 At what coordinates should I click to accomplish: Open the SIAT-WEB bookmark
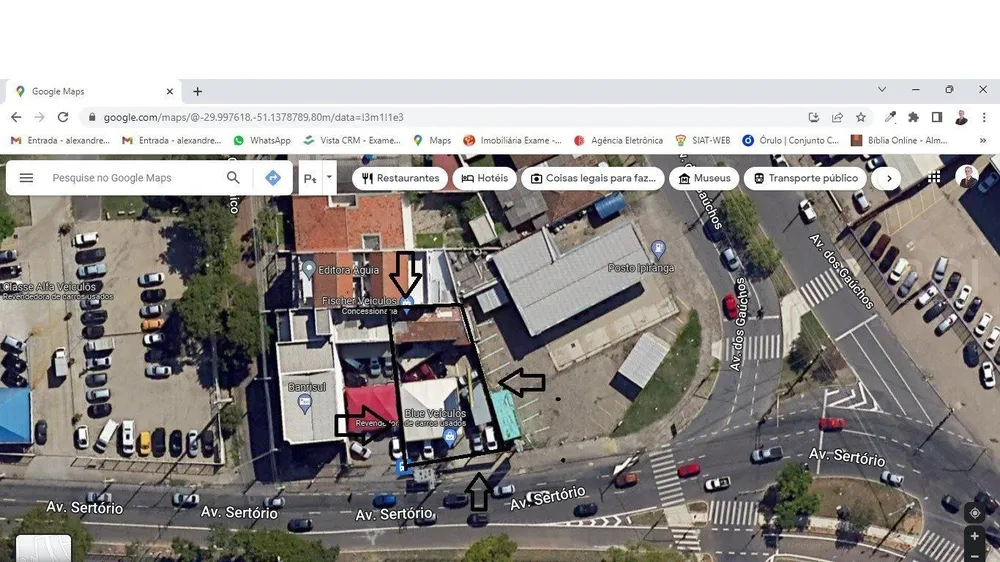point(703,140)
